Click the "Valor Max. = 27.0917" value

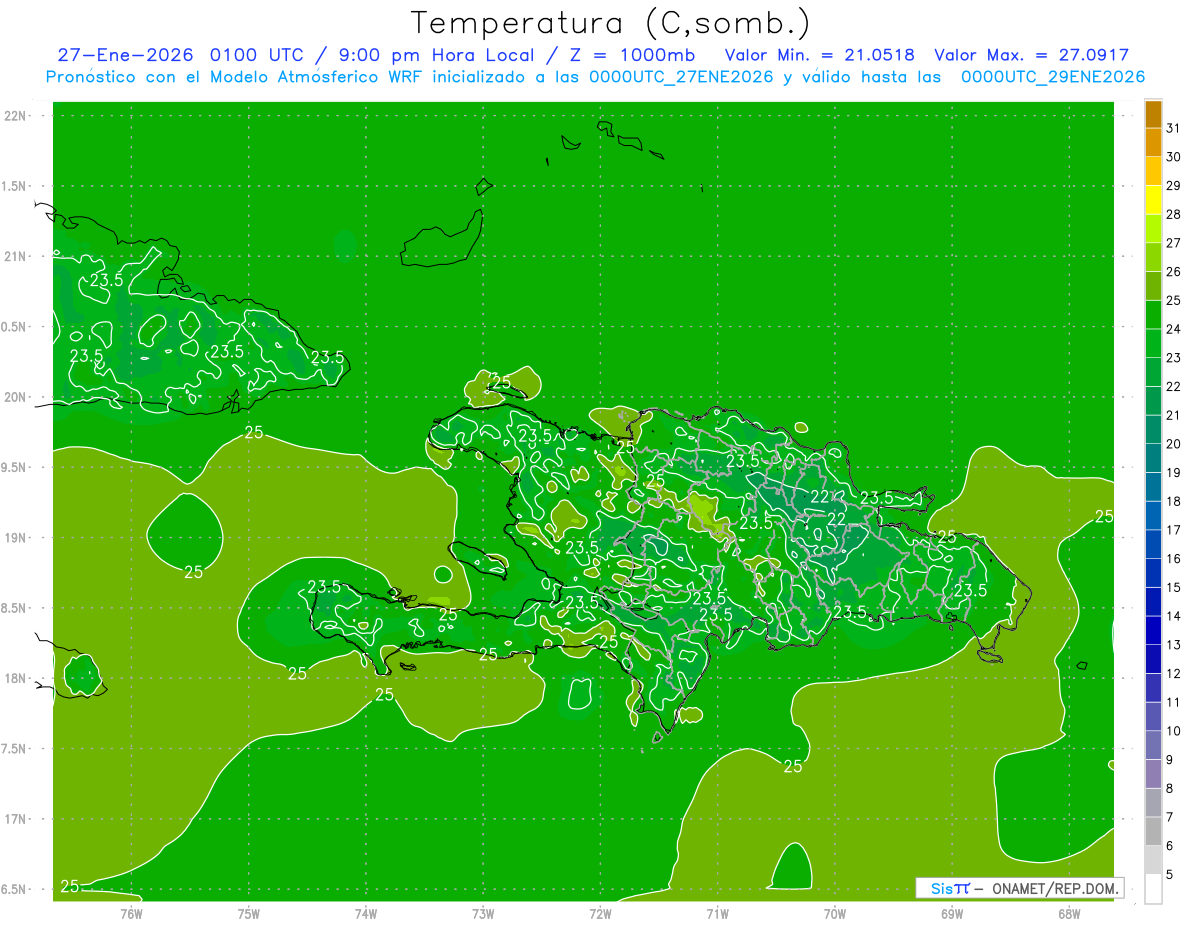pyautogui.click(x=1031, y=55)
